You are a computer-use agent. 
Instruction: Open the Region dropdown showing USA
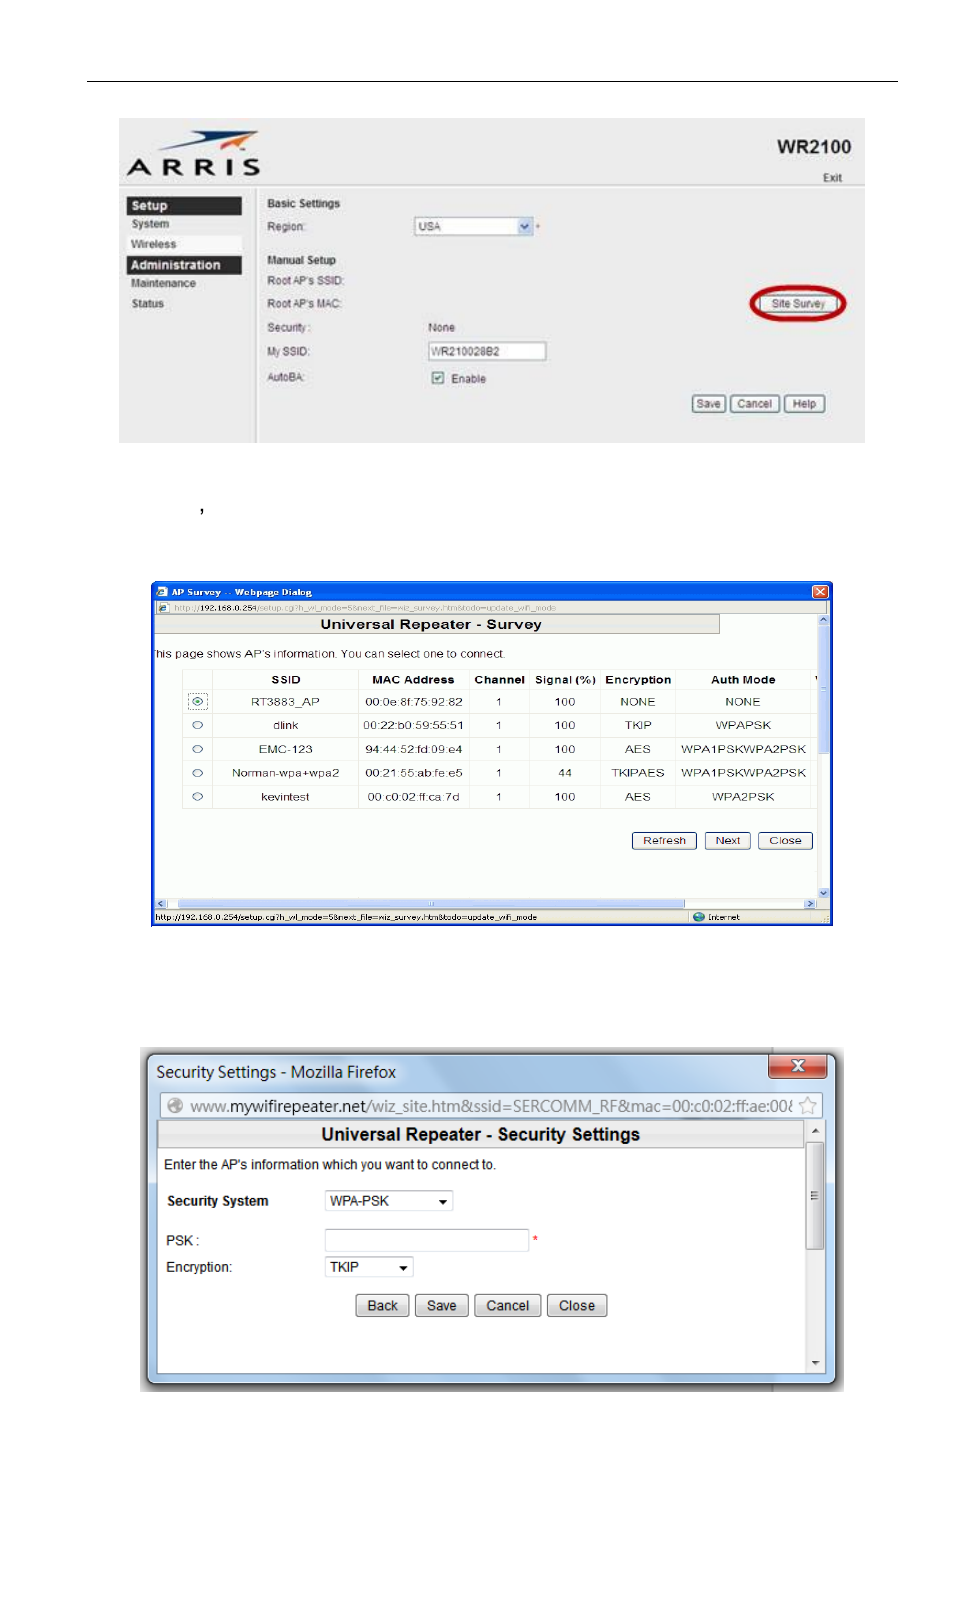pos(473,227)
